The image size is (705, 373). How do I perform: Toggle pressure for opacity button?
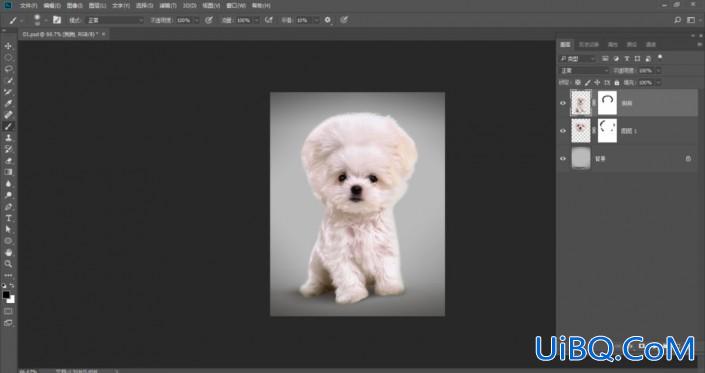(209, 20)
